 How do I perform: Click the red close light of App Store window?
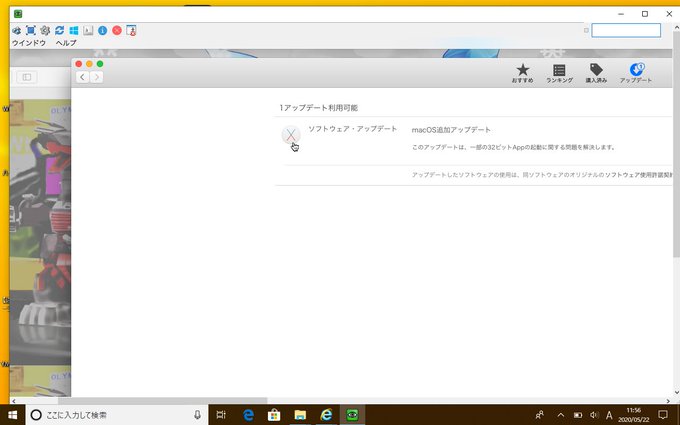[78, 64]
